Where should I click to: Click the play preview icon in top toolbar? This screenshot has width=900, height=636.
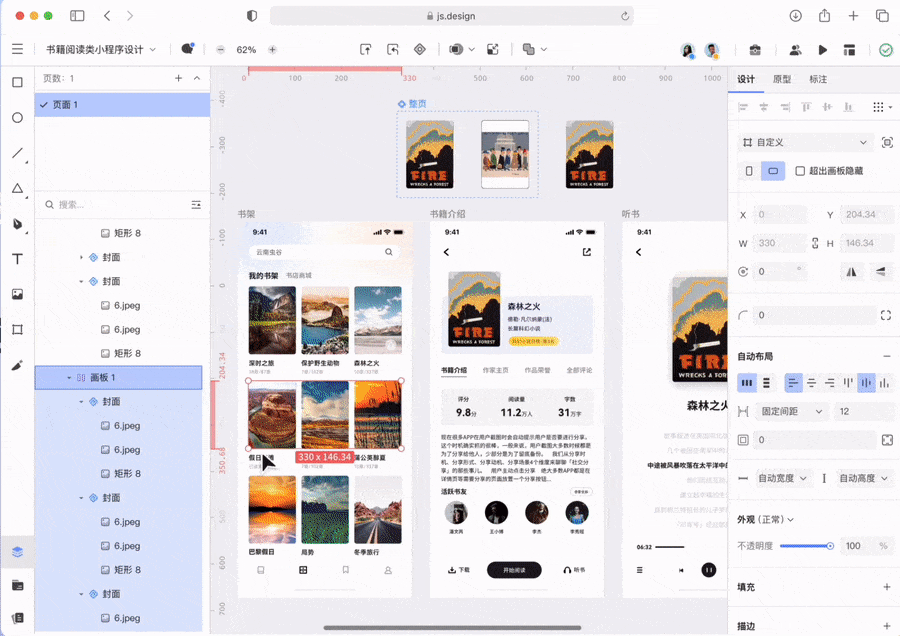pos(822,50)
